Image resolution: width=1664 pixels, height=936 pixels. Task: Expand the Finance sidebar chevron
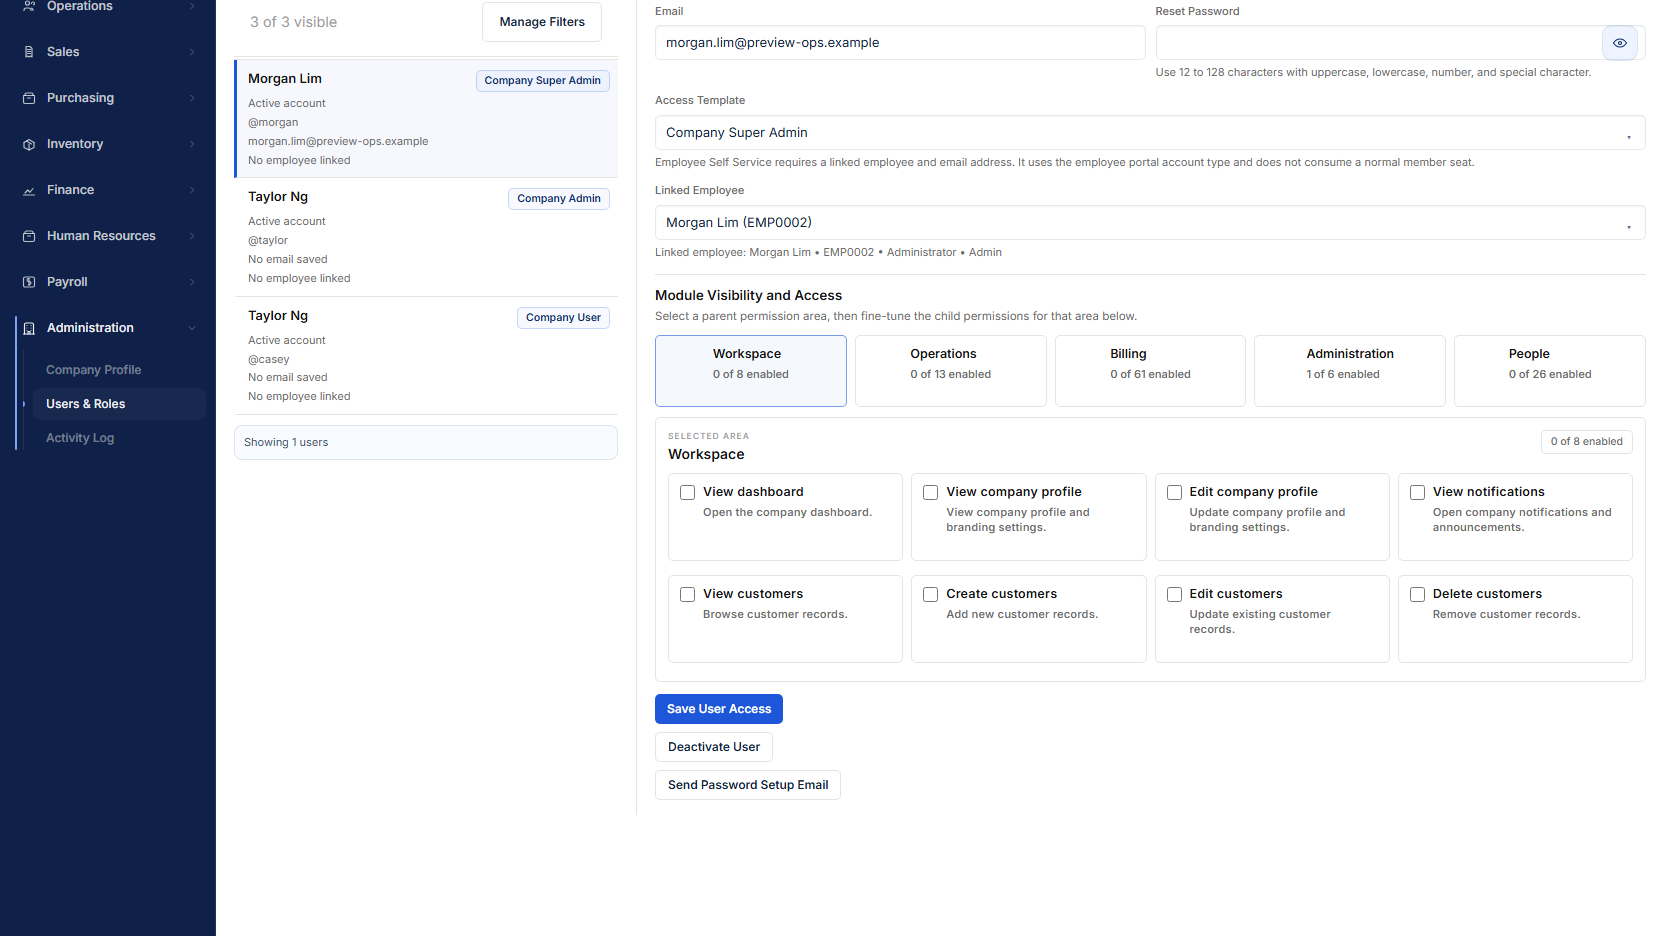pos(192,190)
